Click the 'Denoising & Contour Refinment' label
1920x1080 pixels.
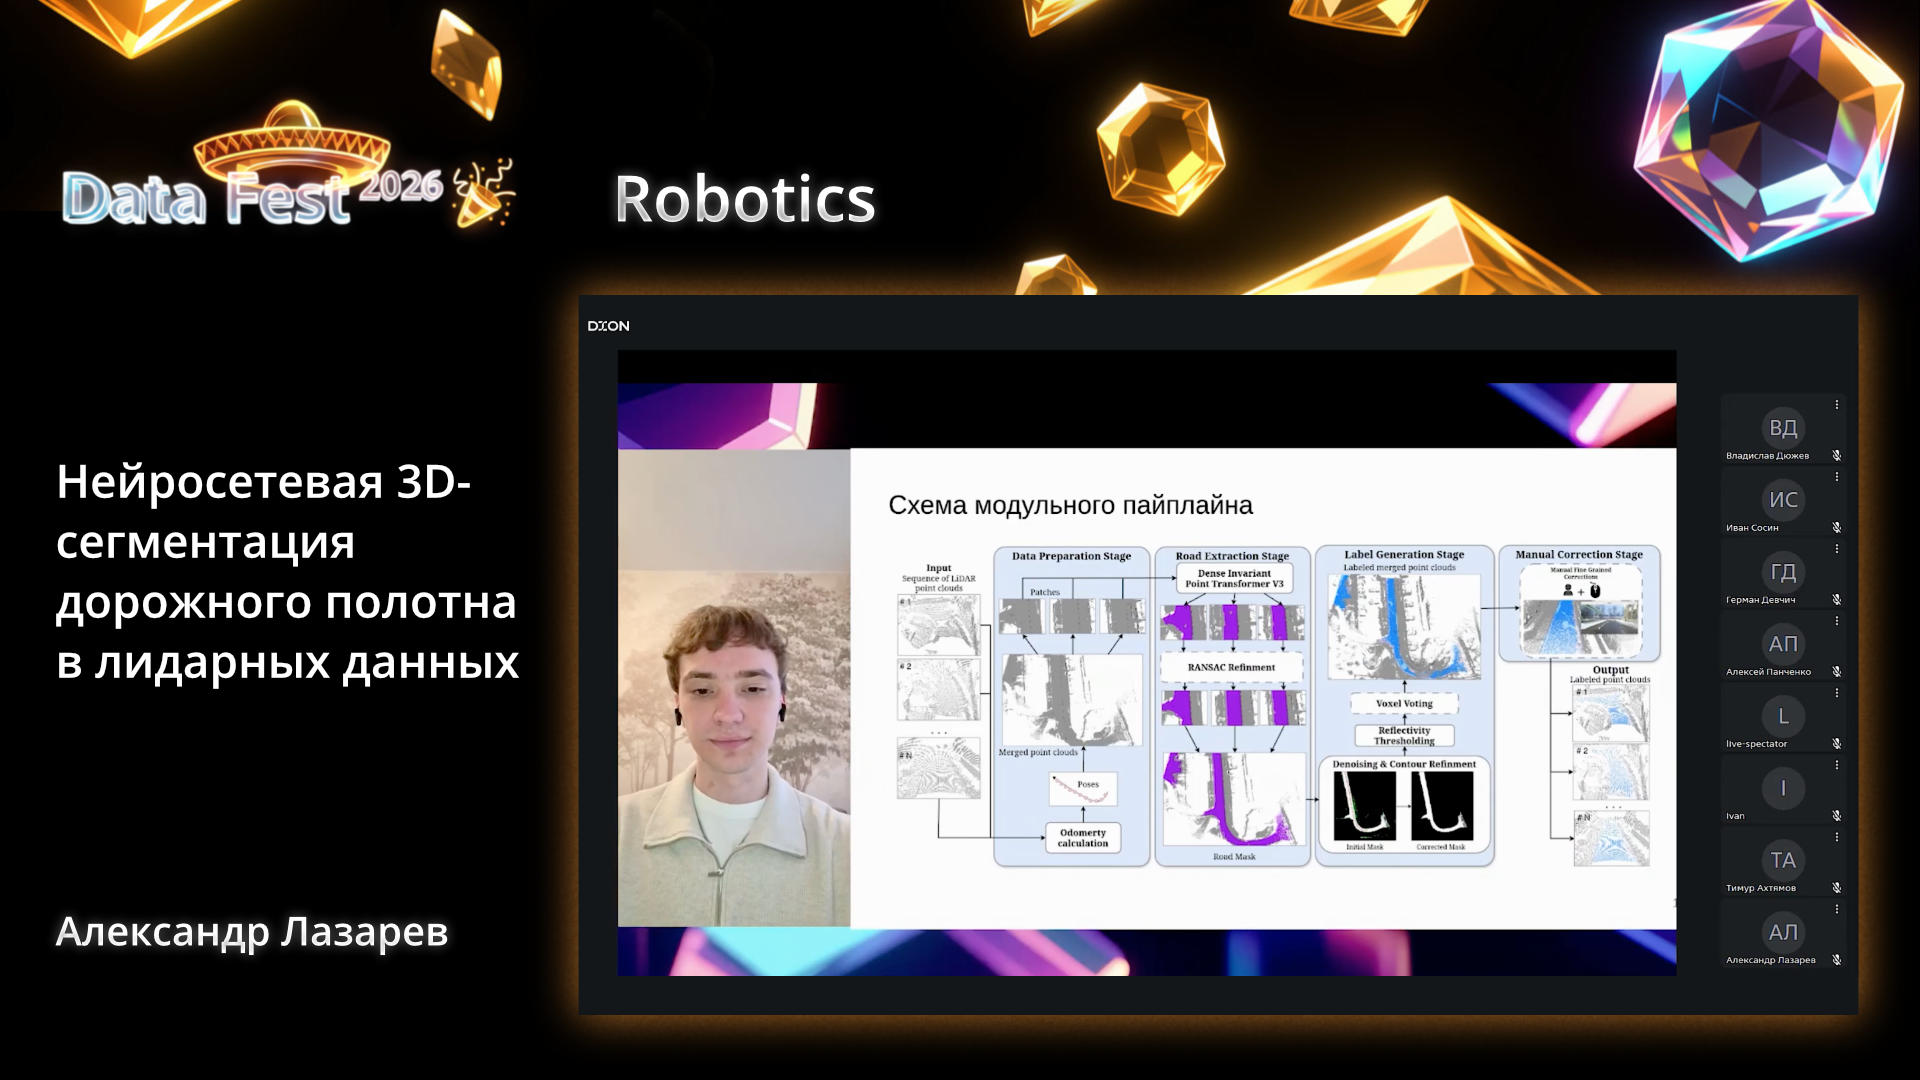pyautogui.click(x=1404, y=764)
